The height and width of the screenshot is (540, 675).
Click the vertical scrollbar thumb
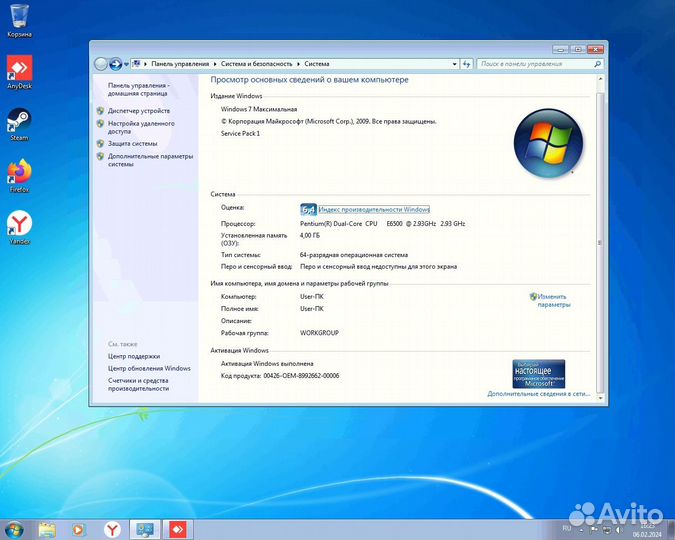[600, 242]
